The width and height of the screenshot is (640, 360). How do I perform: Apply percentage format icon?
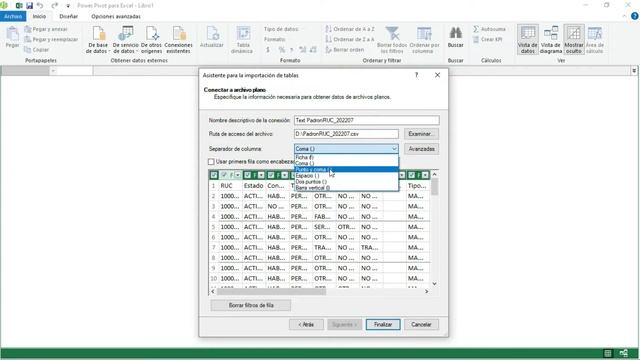click(282, 50)
